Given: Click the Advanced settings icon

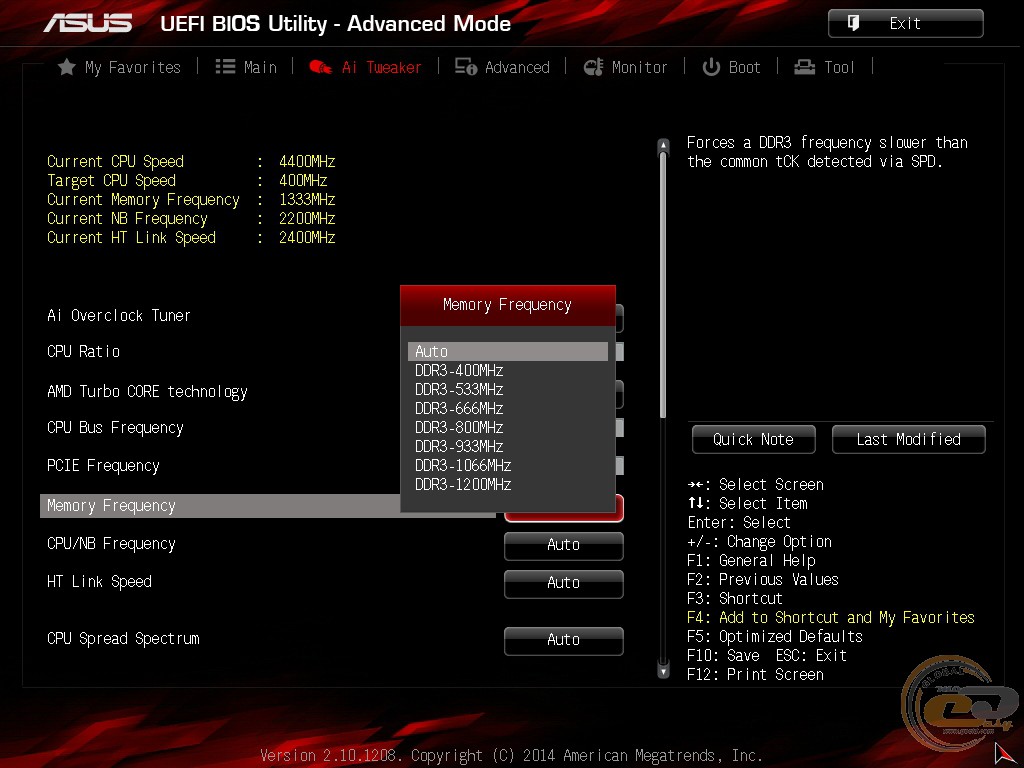Looking at the screenshot, I should click(x=466, y=67).
